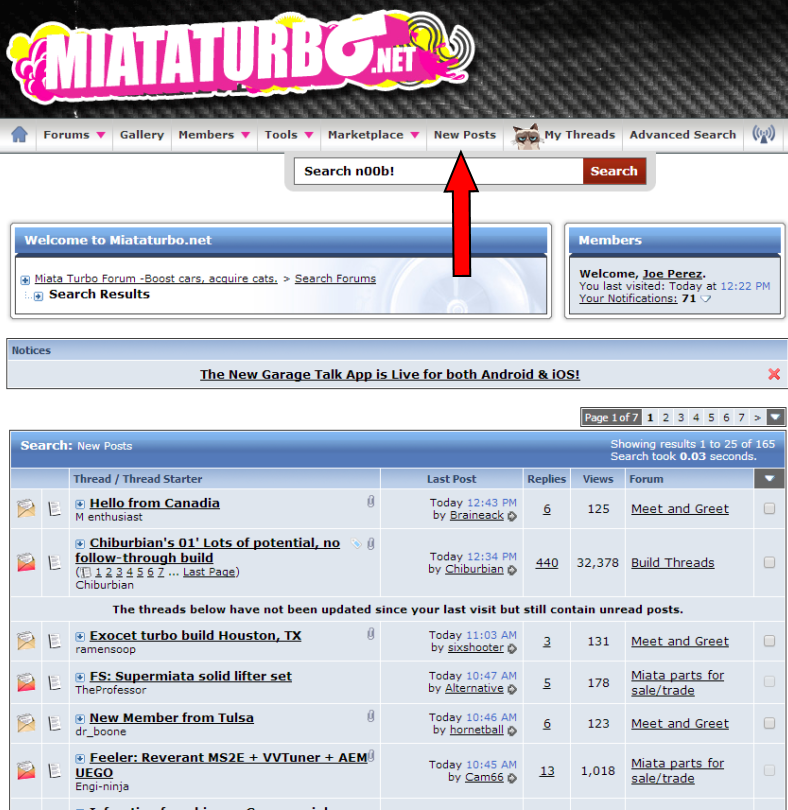Open the Hello from Canadia thread

point(154,503)
